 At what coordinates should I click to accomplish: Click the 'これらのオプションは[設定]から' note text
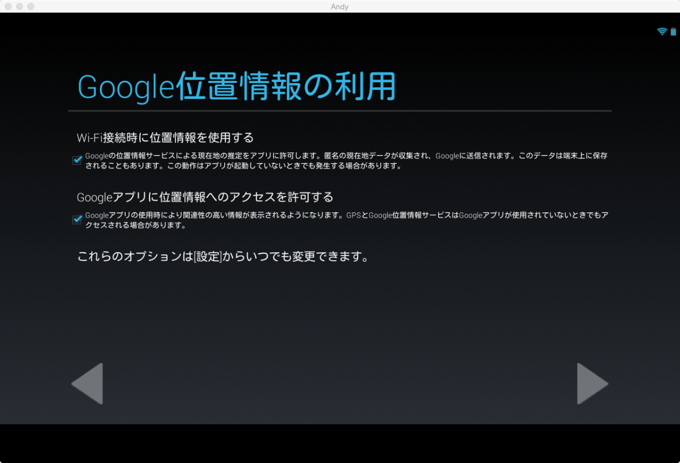(223, 257)
